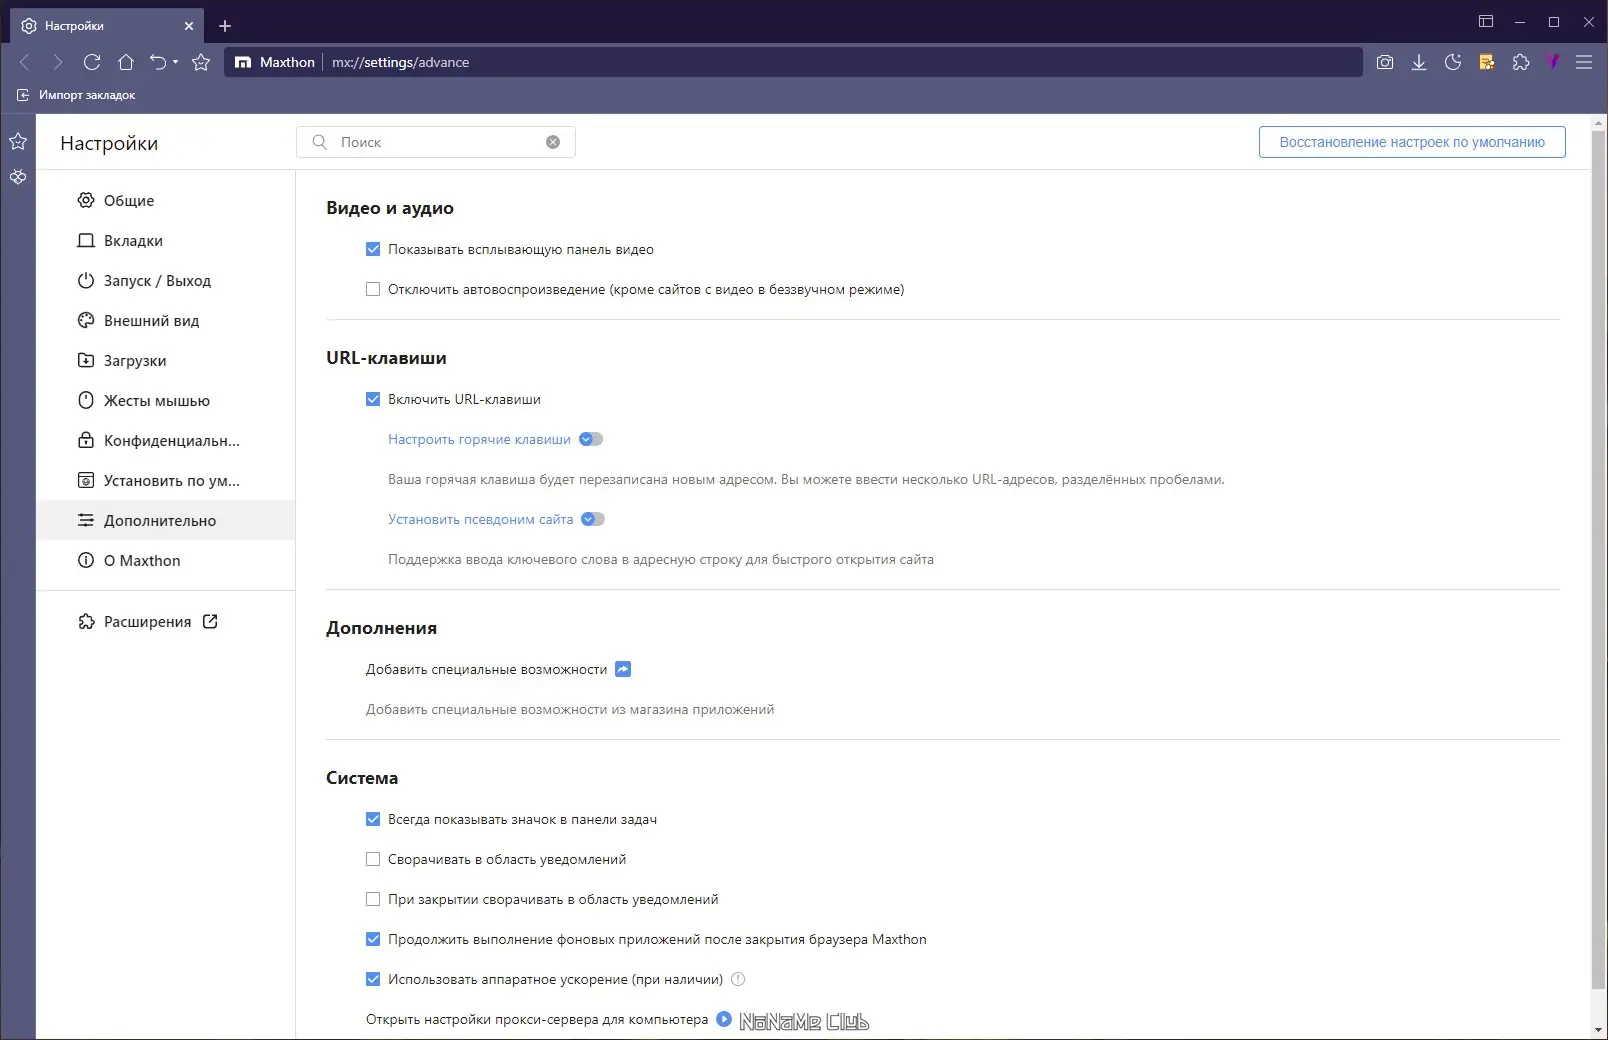1608x1040 pixels.
Task: Open the General settings section
Action: pos(166,200)
